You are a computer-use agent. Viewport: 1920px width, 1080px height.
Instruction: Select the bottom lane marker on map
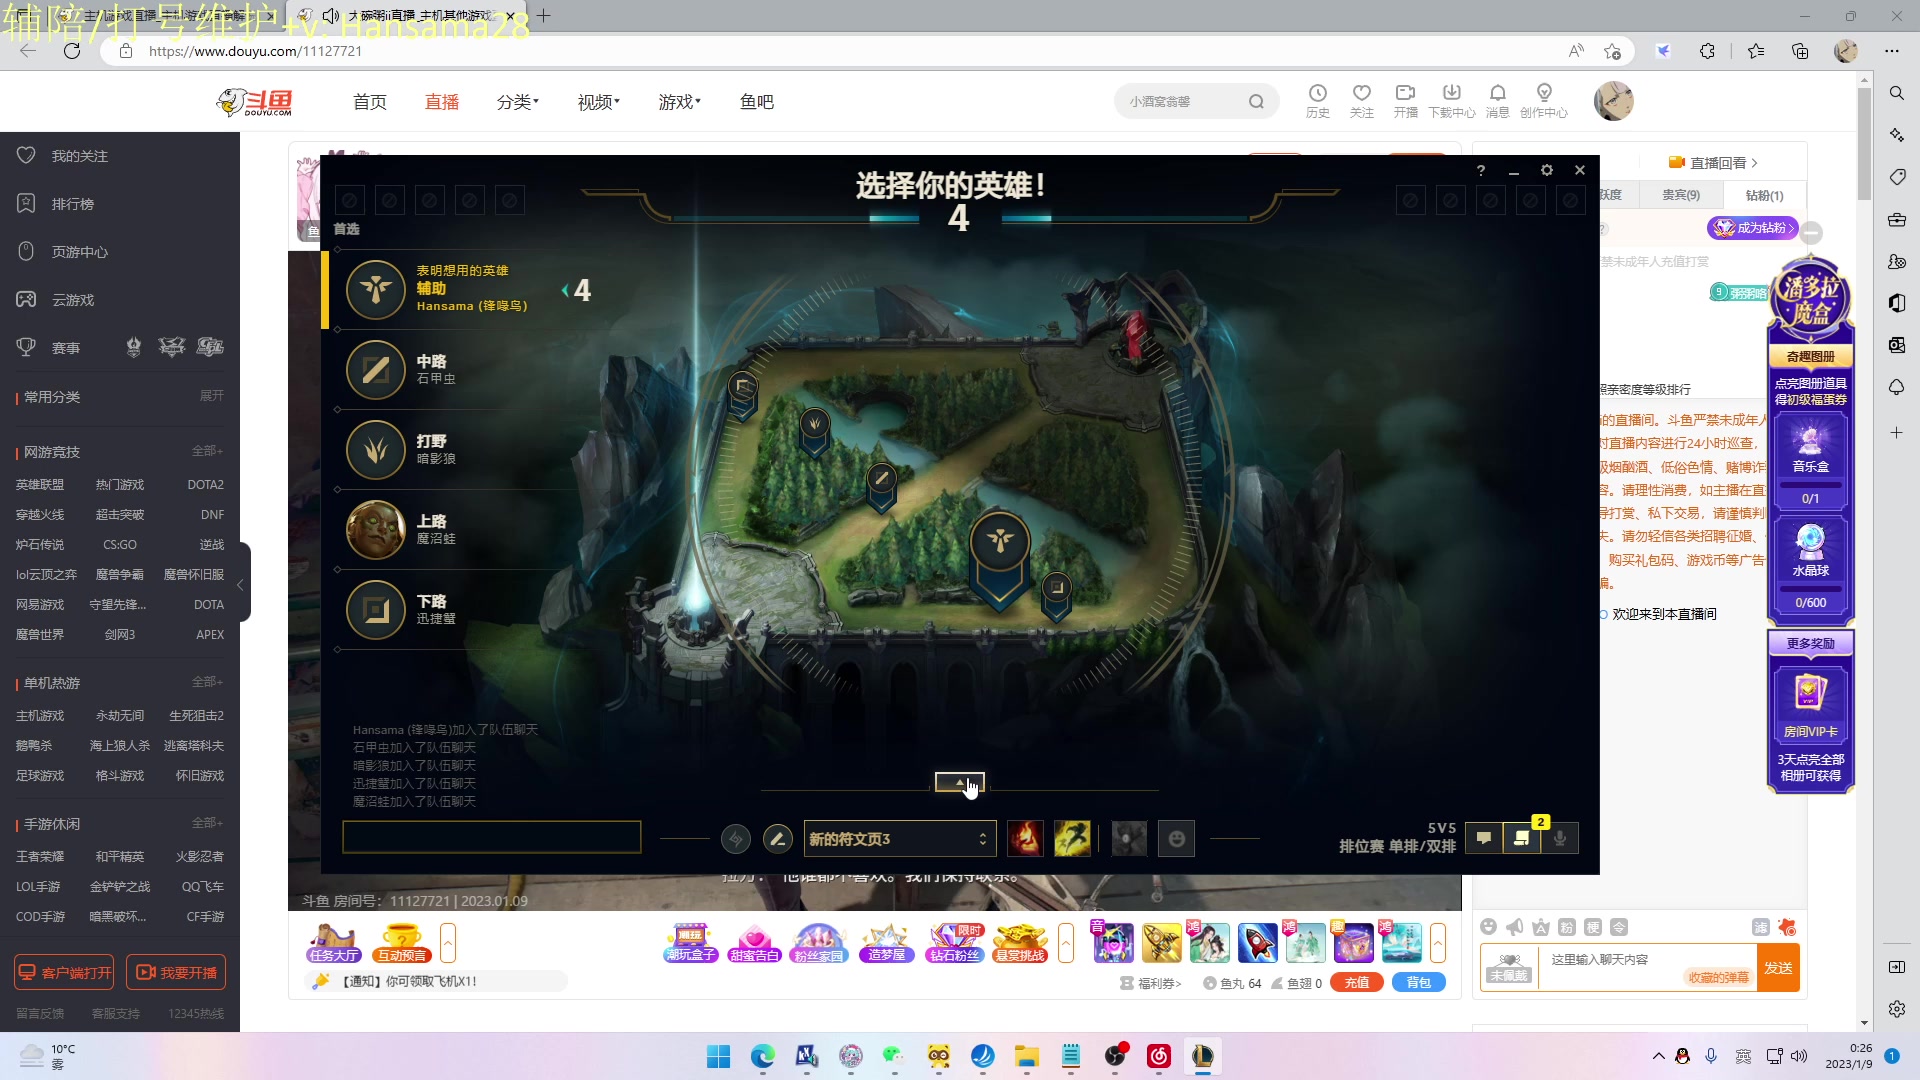pyautogui.click(x=1057, y=596)
